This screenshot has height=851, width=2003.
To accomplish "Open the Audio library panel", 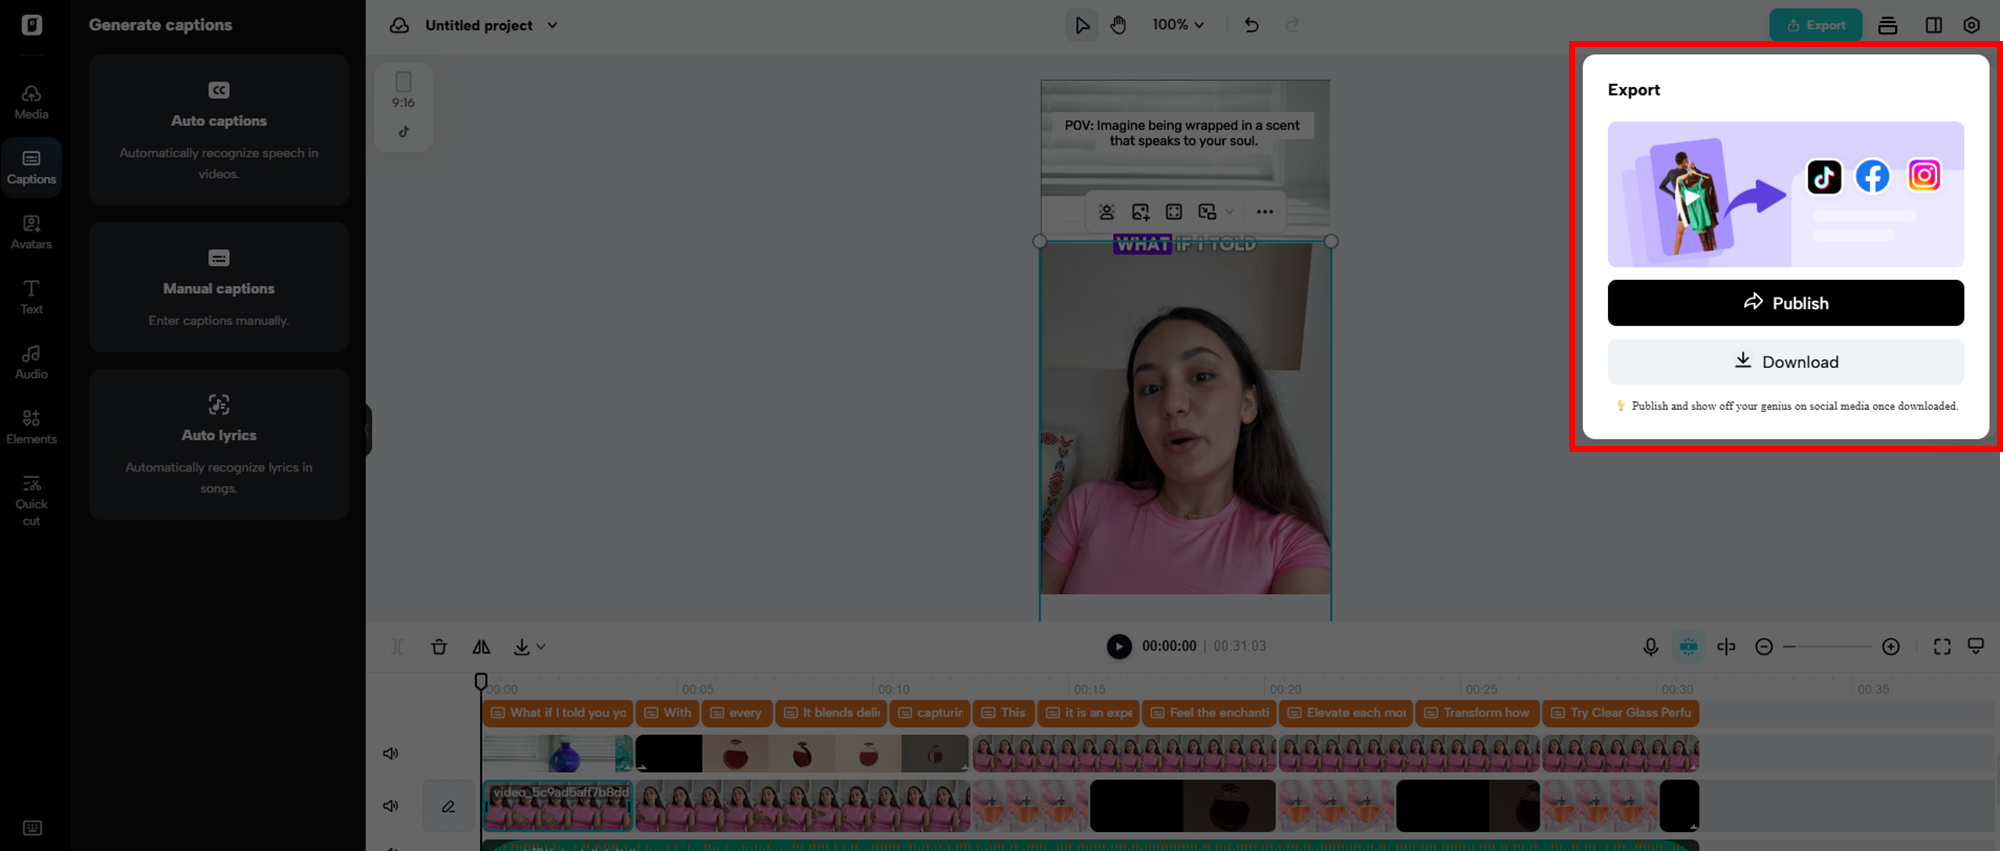I will [x=31, y=362].
